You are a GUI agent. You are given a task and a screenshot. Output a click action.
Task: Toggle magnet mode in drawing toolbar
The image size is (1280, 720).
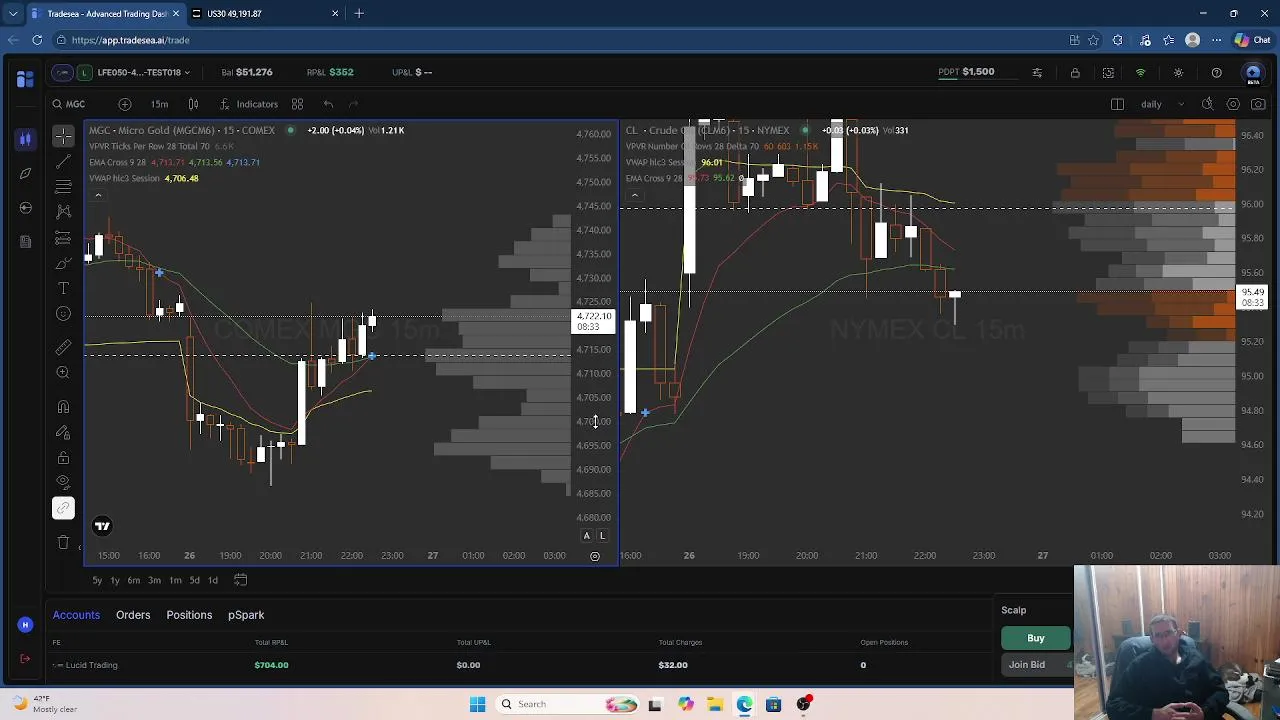click(63, 407)
